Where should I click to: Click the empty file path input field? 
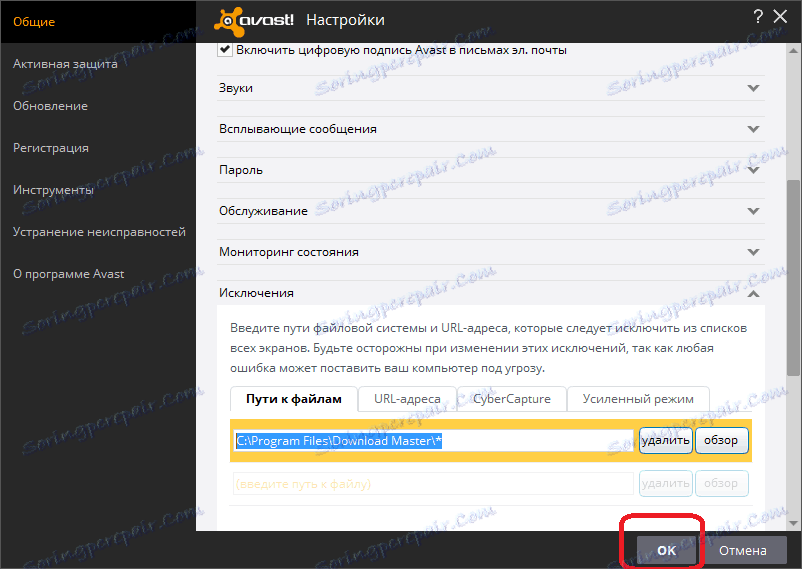[x=434, y=484]
